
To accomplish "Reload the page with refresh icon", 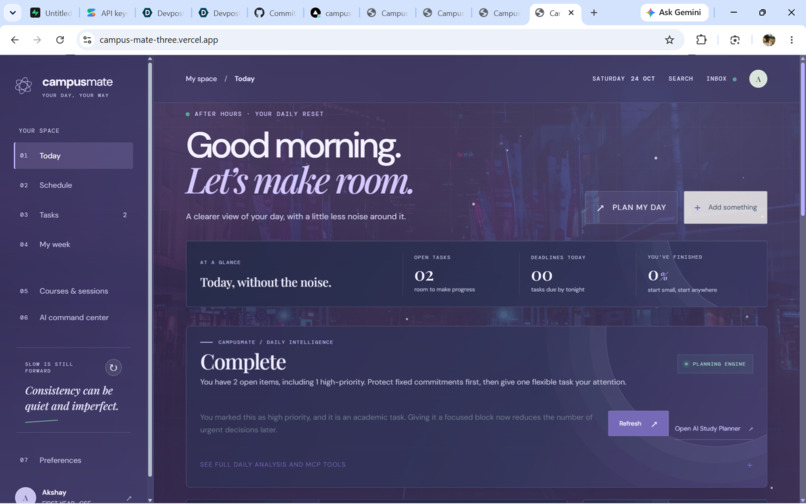I will [60, 40].
